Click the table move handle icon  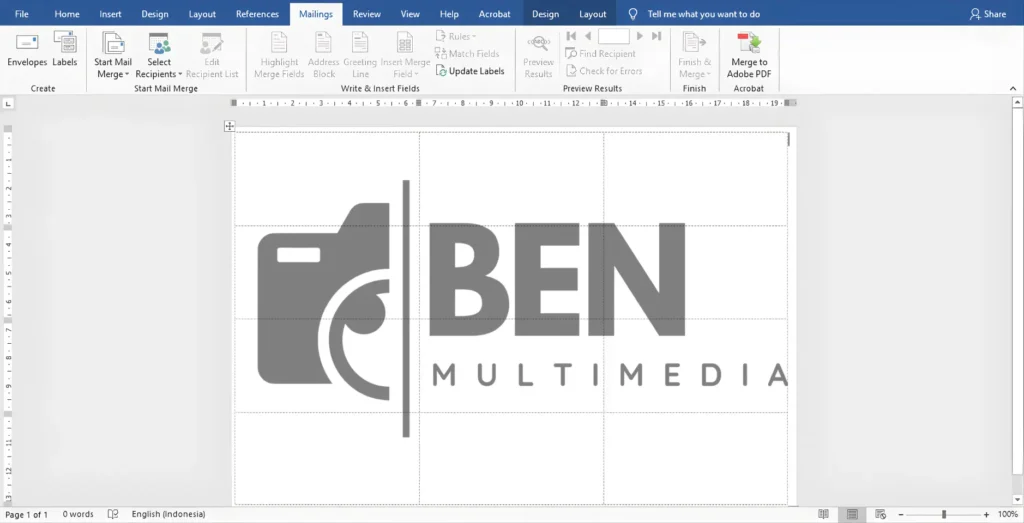pos(230,126)
